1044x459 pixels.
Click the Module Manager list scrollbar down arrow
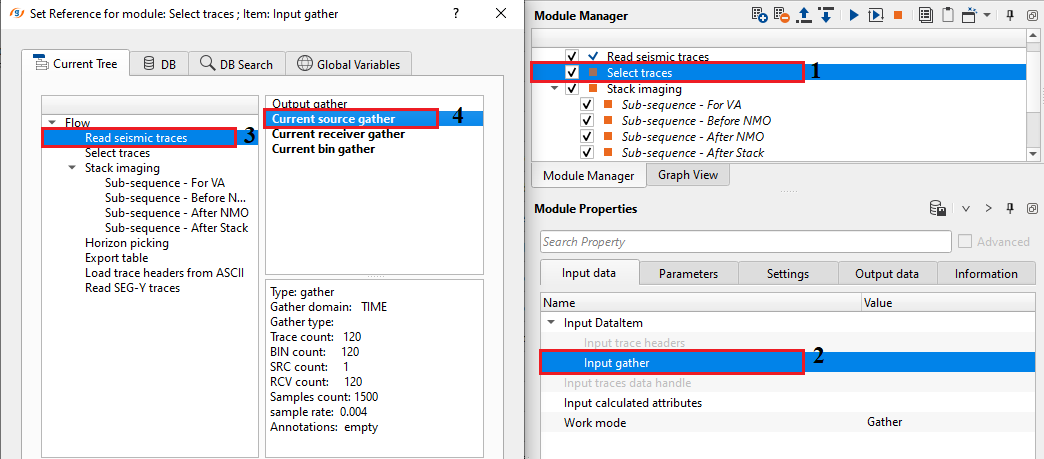(x=1035, y=153)
